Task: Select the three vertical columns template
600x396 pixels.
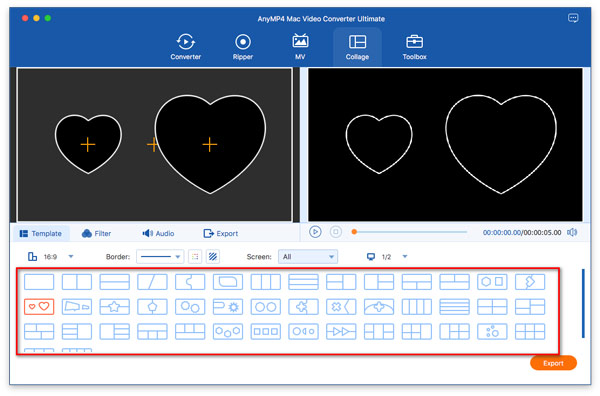Action: [266, 282]
